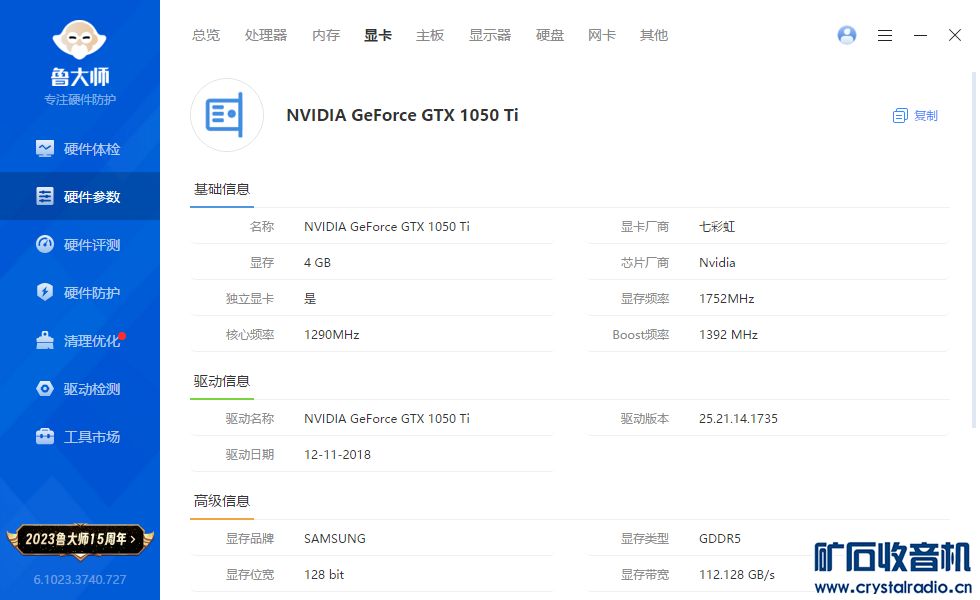Click the 硬件评测 gauge icon

pos(45,245)
